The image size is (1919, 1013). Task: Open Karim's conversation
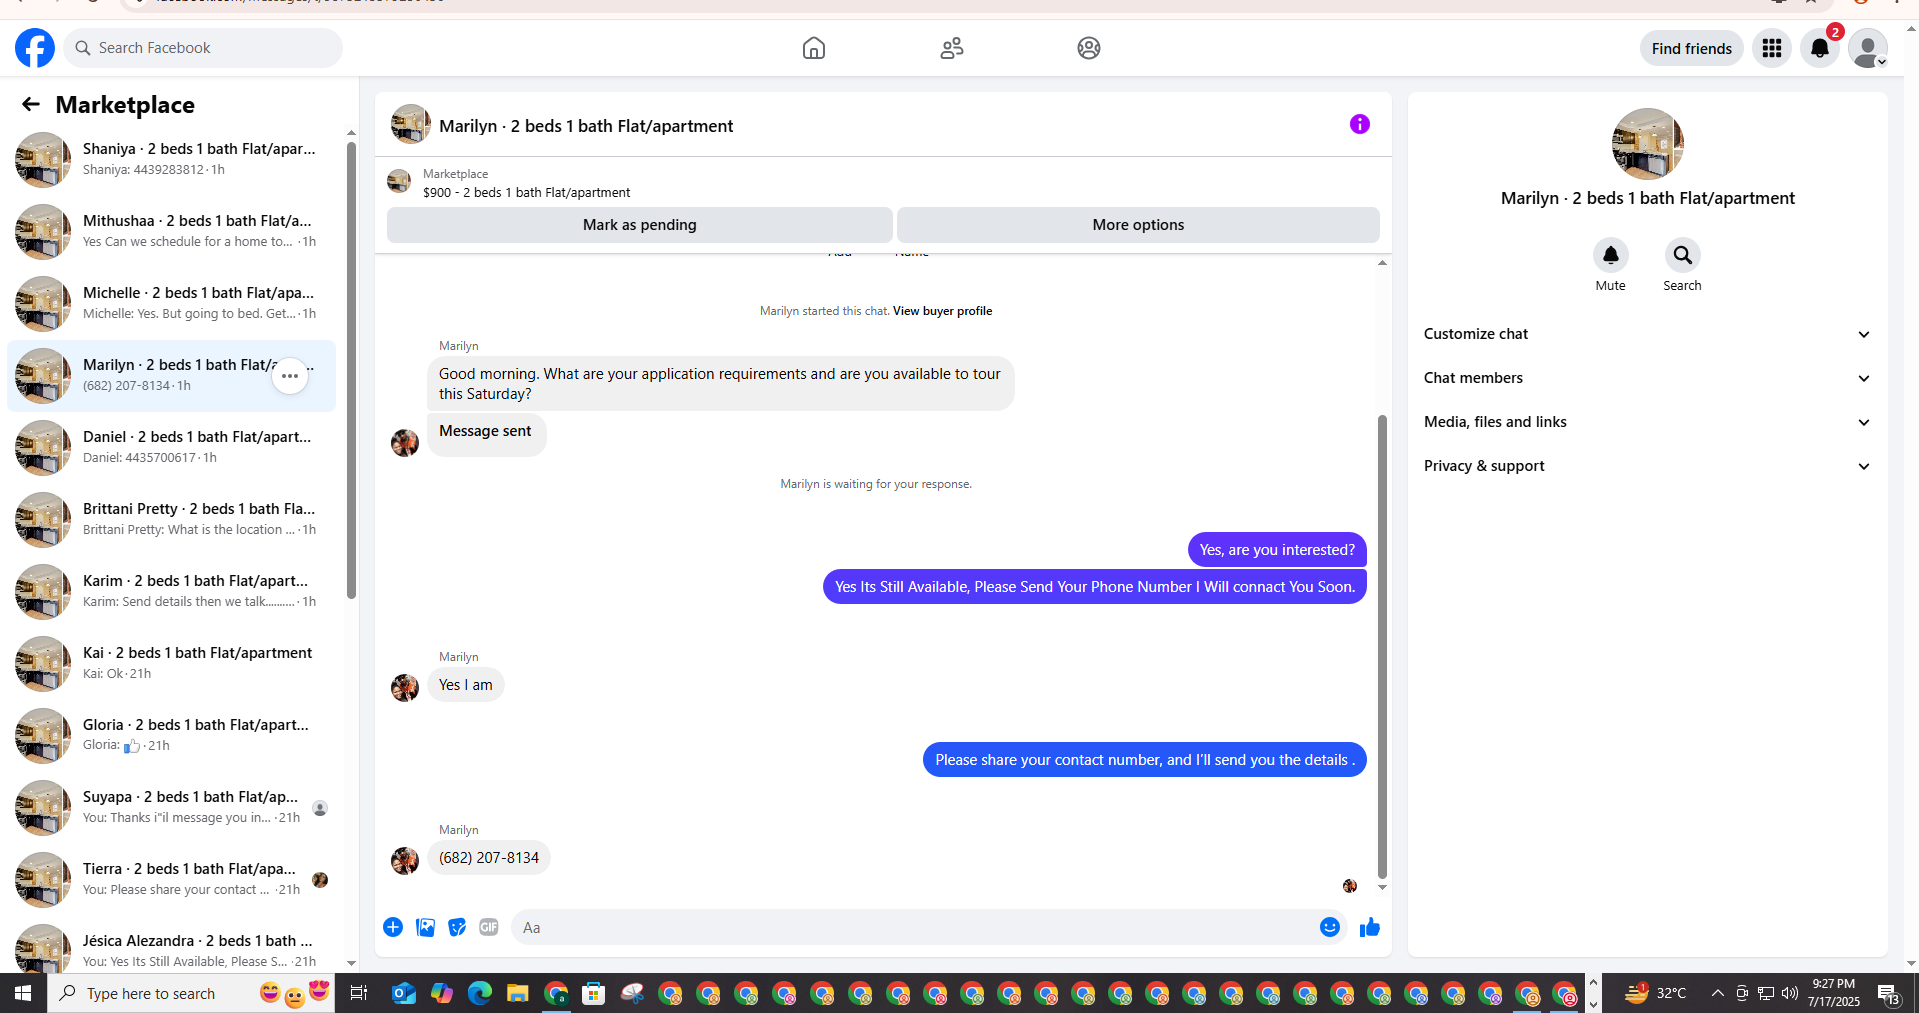pyautogui.click(x=172, y=592)
